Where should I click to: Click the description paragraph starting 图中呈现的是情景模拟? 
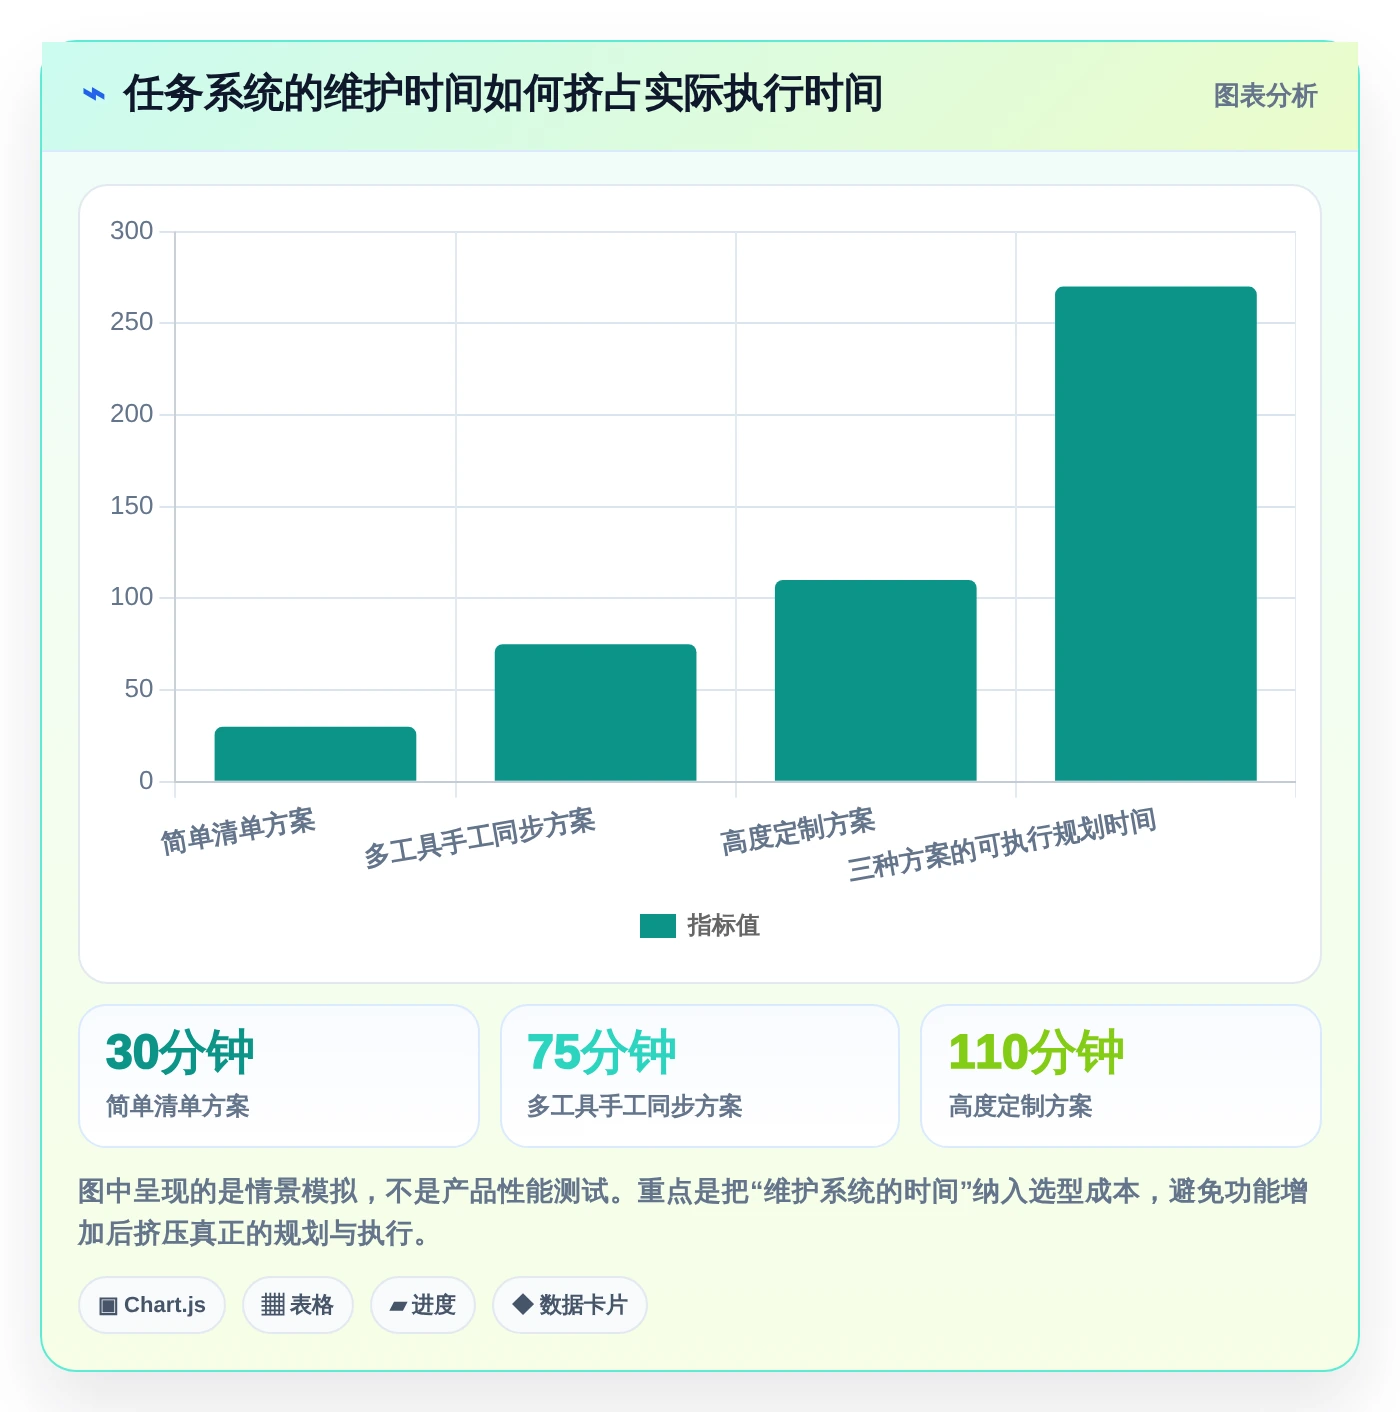point(694,1212)
